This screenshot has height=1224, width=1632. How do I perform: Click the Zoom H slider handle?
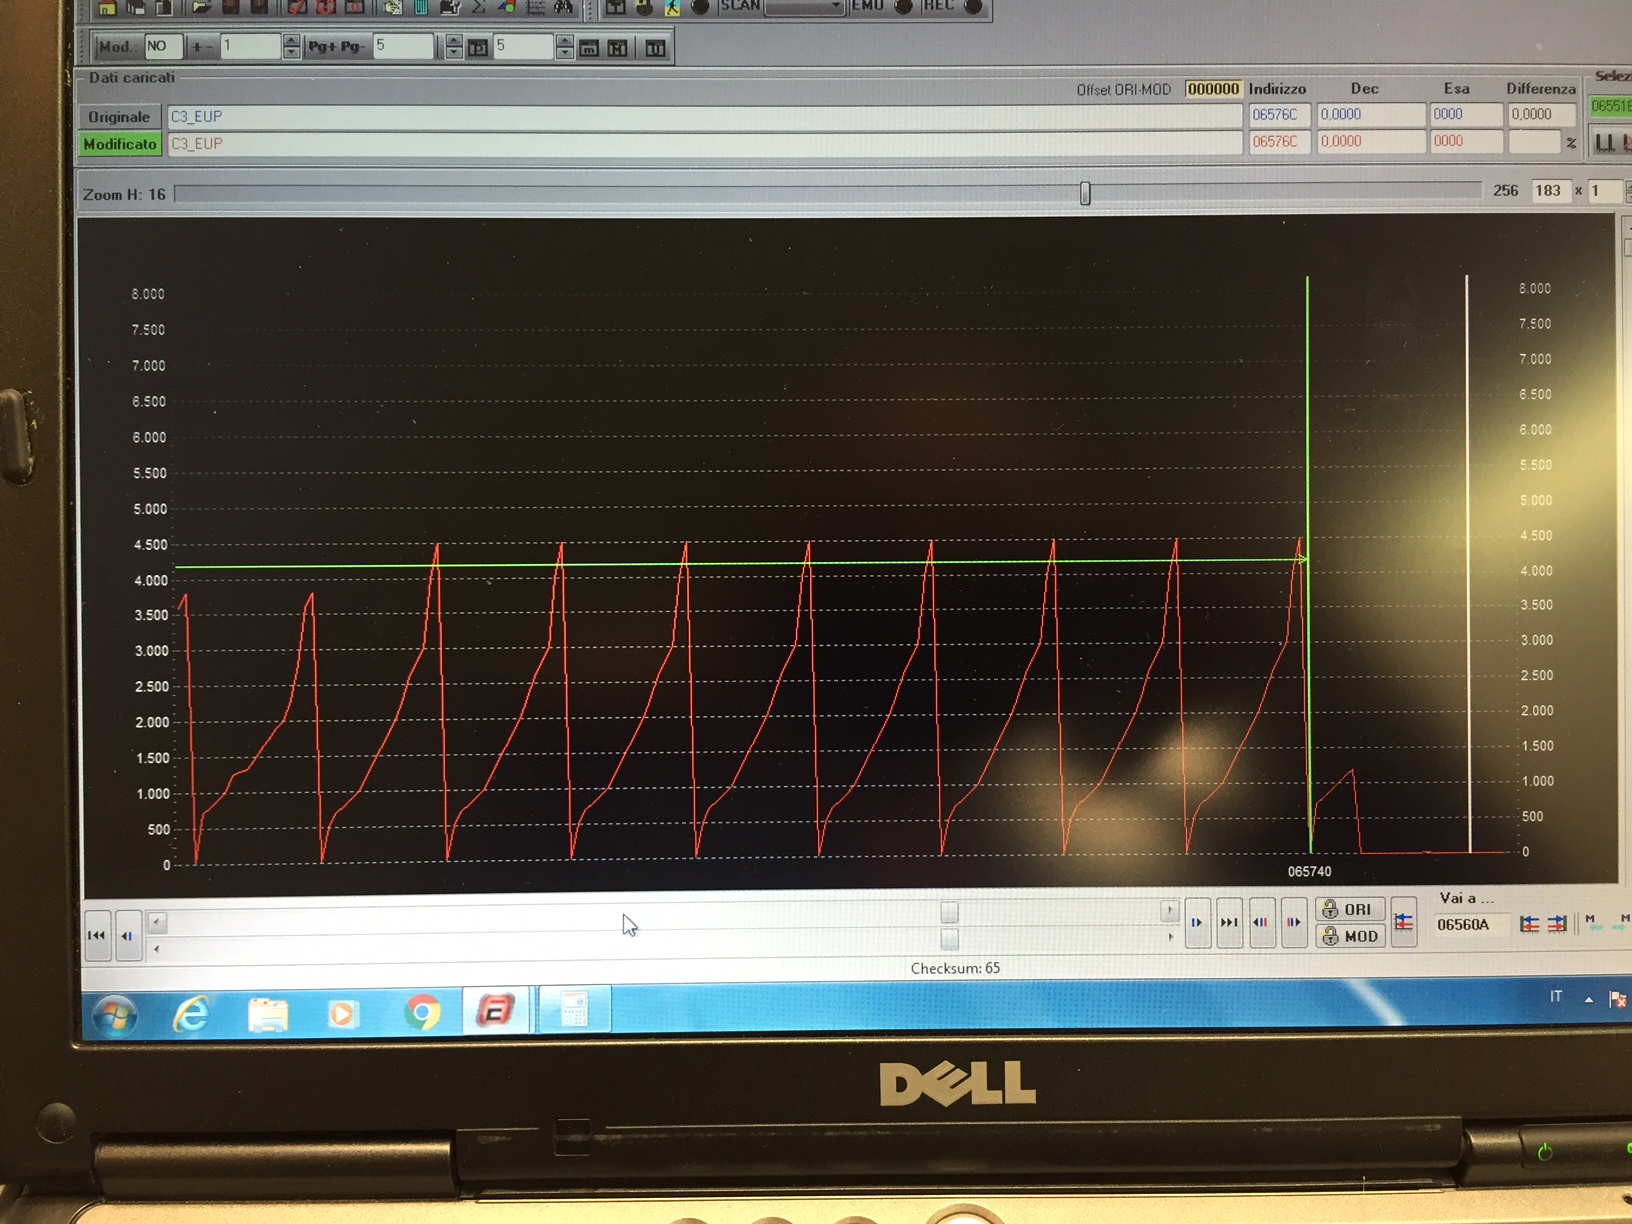pyautogui.click(x=1085, y=193)
